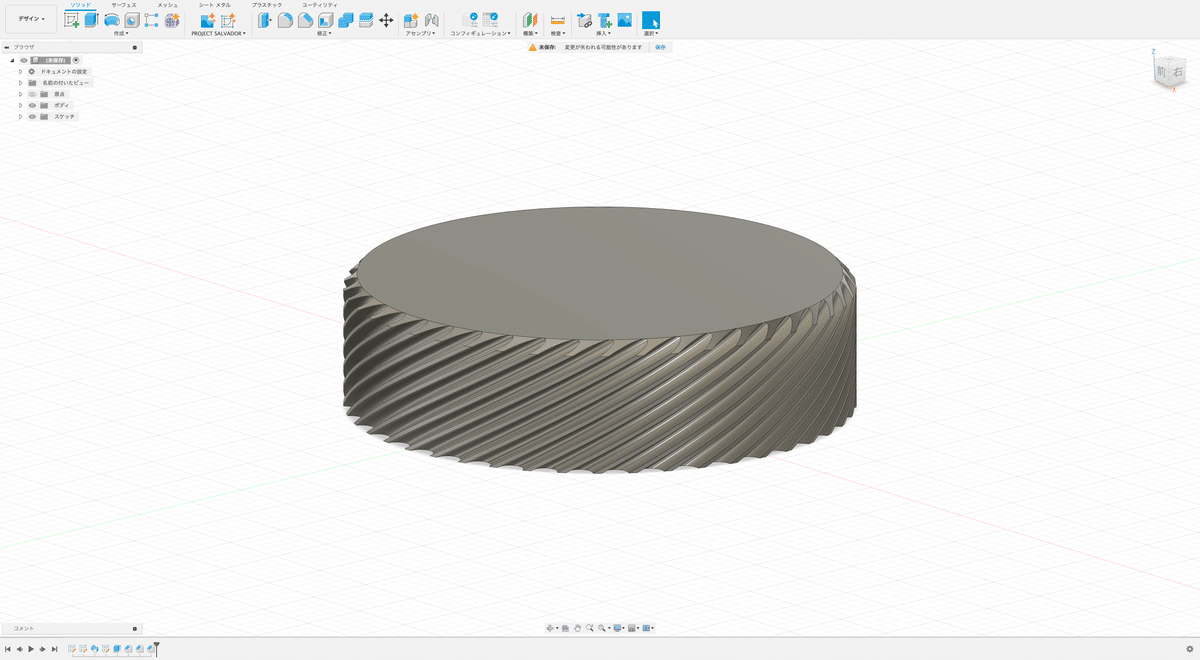The width and height of the screenshot is (1200, 660).
Task: Expand ドキュメントの設定 tree node
Action: tap(20, 72)
